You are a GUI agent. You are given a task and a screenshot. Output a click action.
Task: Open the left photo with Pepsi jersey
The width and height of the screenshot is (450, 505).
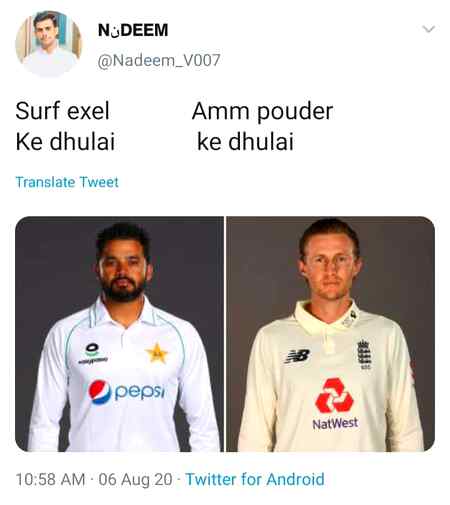click(x=119, y=334)
